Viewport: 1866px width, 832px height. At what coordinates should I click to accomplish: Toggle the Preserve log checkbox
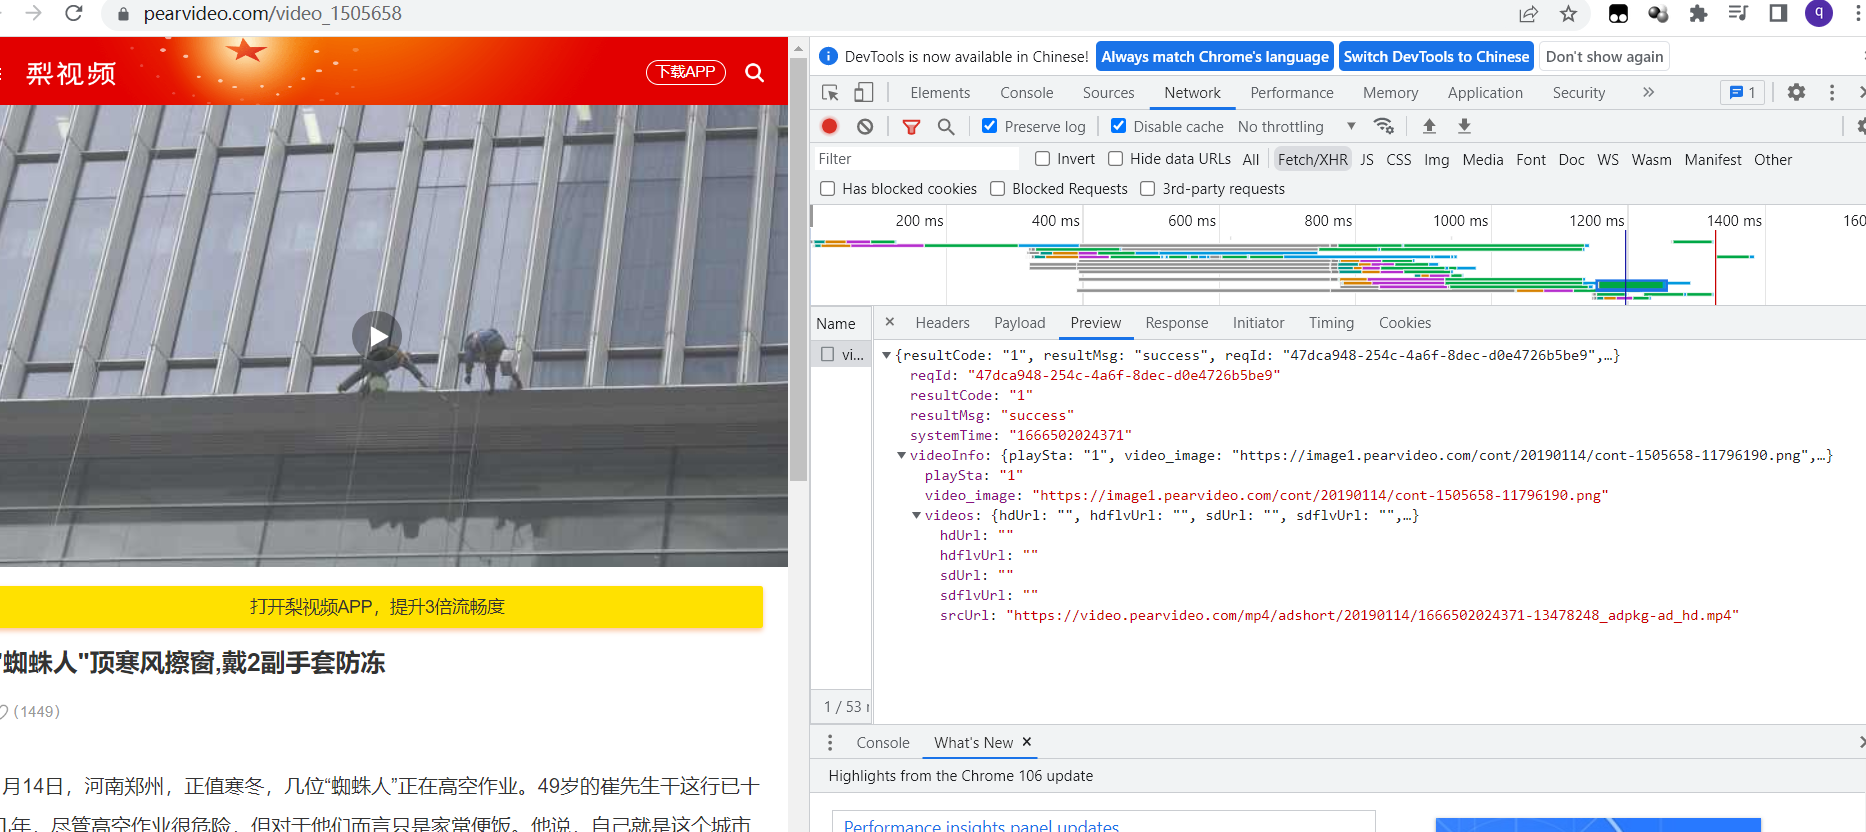(990, 126)
